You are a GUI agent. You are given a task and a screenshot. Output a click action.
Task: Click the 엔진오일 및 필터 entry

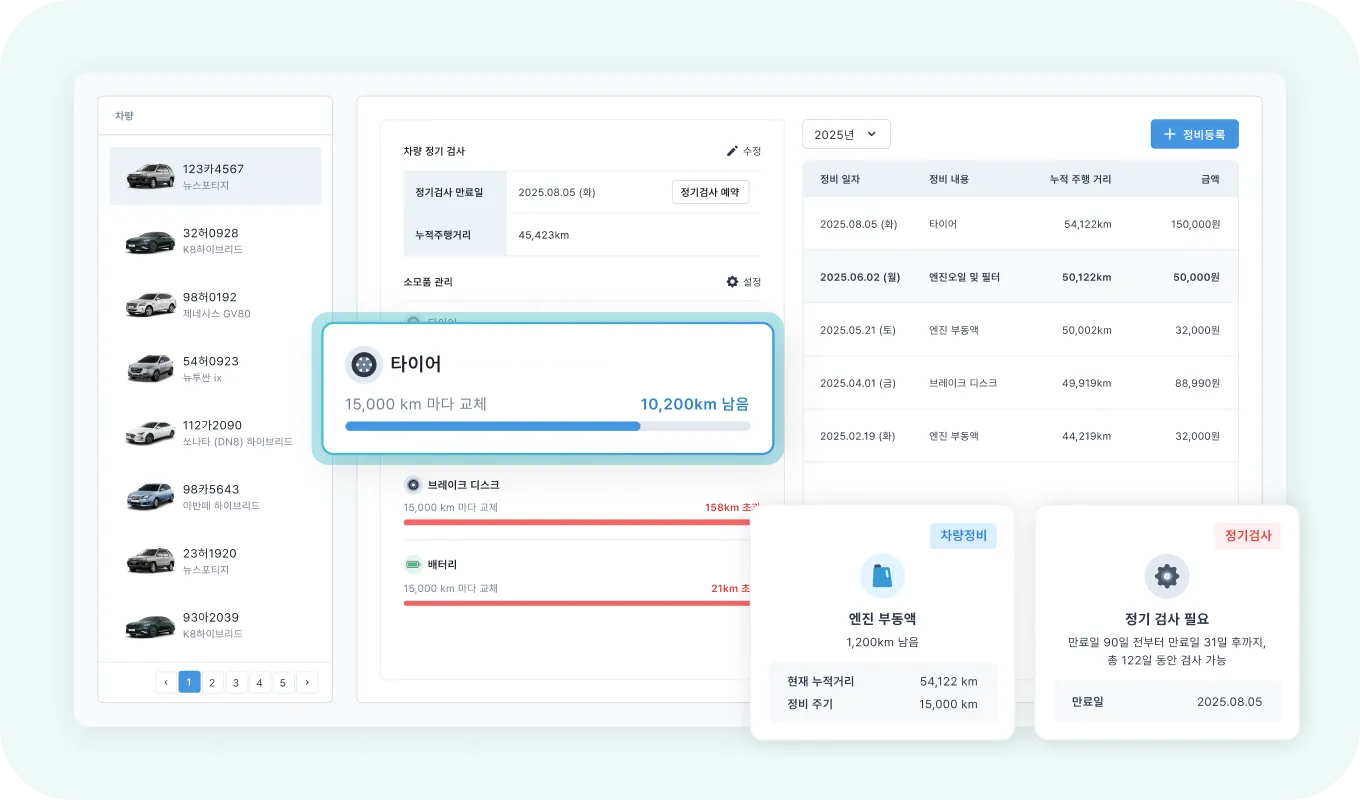pyautogui.click(x=964, y=277)
